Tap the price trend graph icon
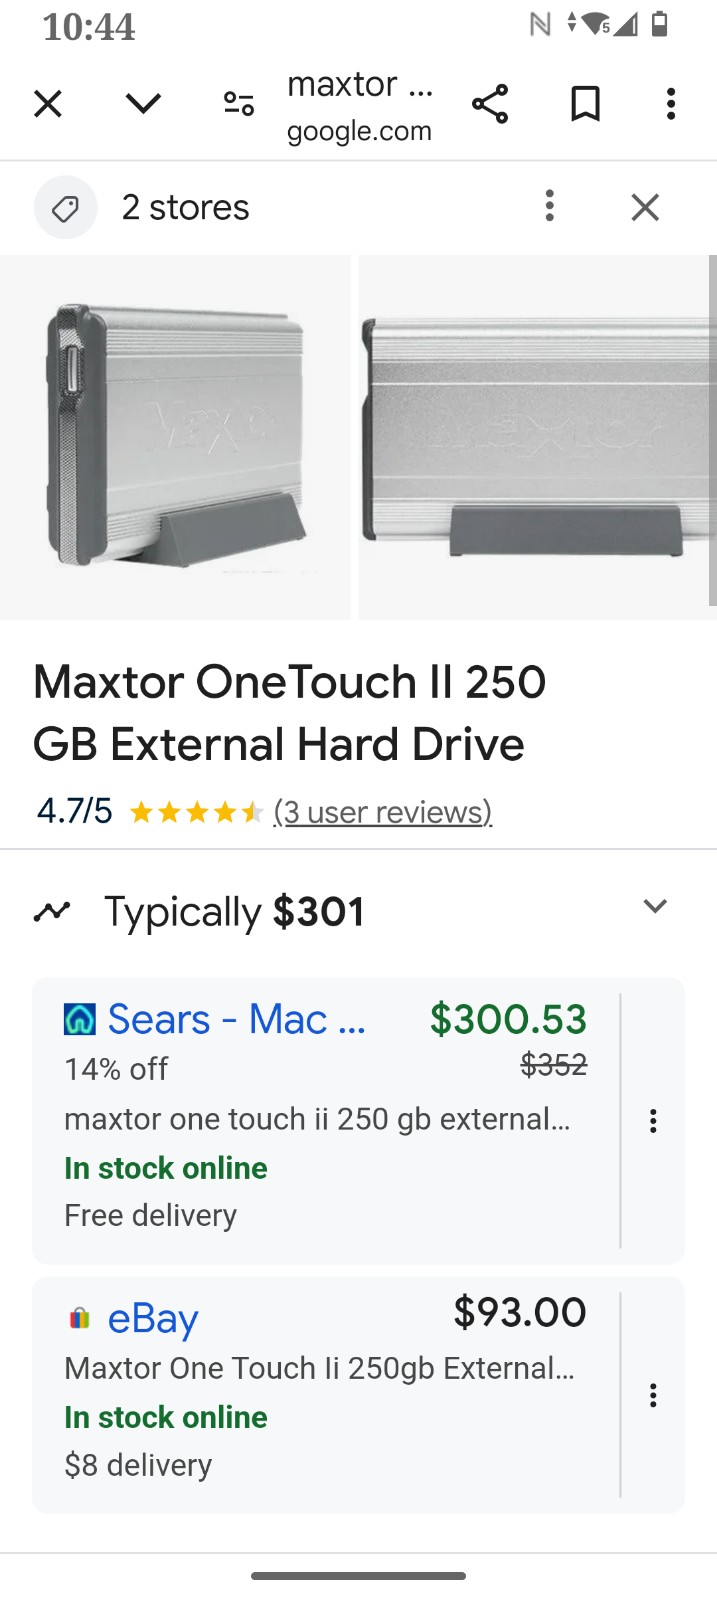Image resolution: width=717 pixels, height=1600 pixels. tap(52, 911)
